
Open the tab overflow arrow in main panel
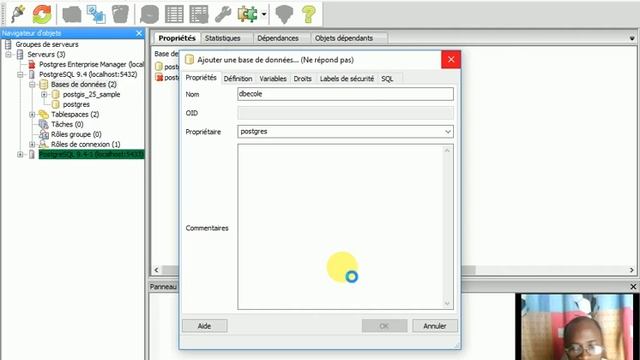click(632, 38)
